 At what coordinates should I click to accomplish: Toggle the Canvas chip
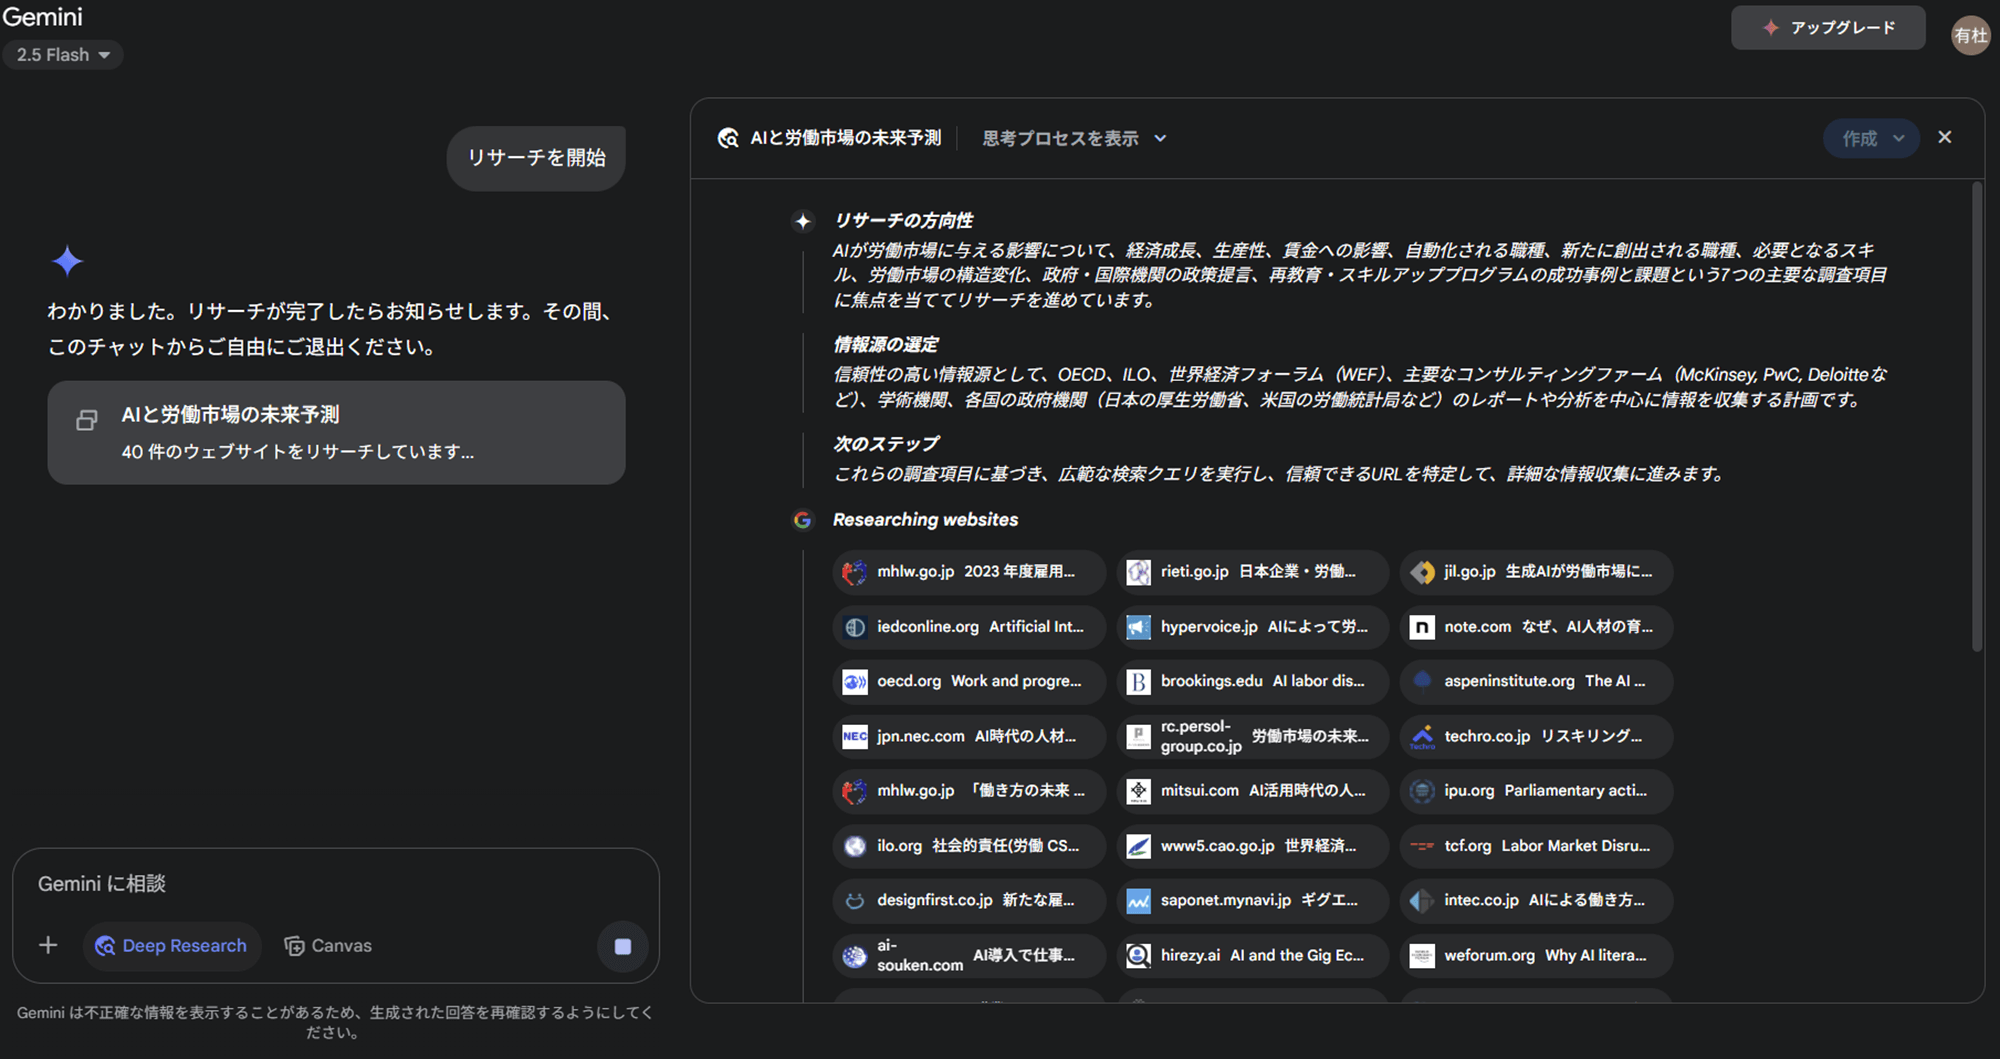click(328, 946)
